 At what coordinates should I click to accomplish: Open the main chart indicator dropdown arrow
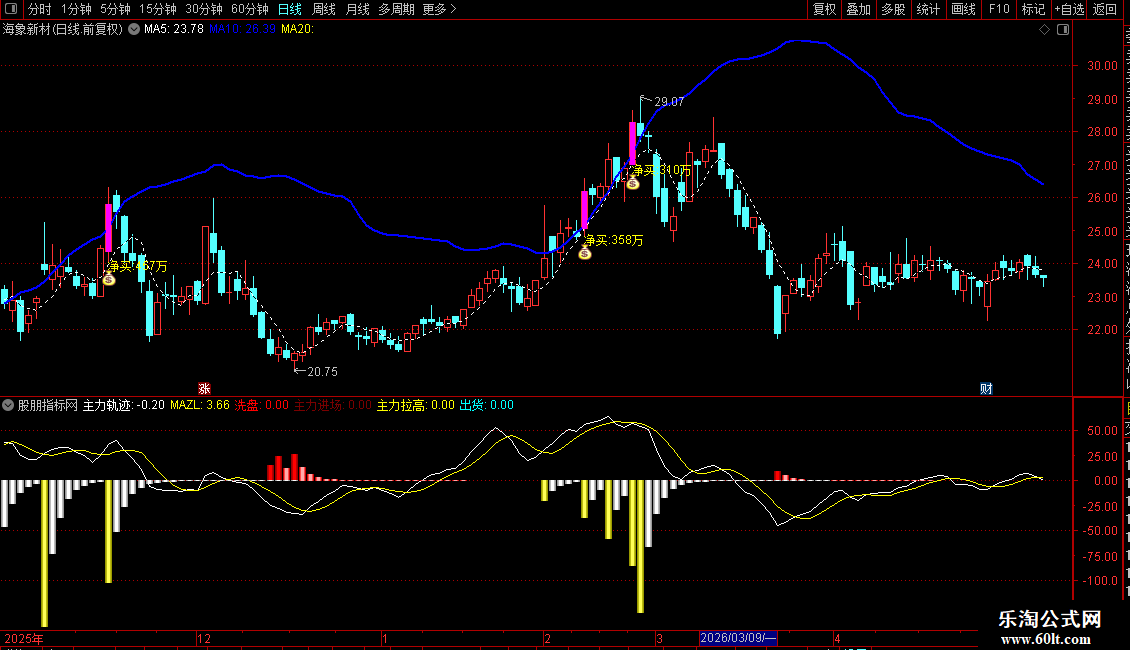click(134, 30)
